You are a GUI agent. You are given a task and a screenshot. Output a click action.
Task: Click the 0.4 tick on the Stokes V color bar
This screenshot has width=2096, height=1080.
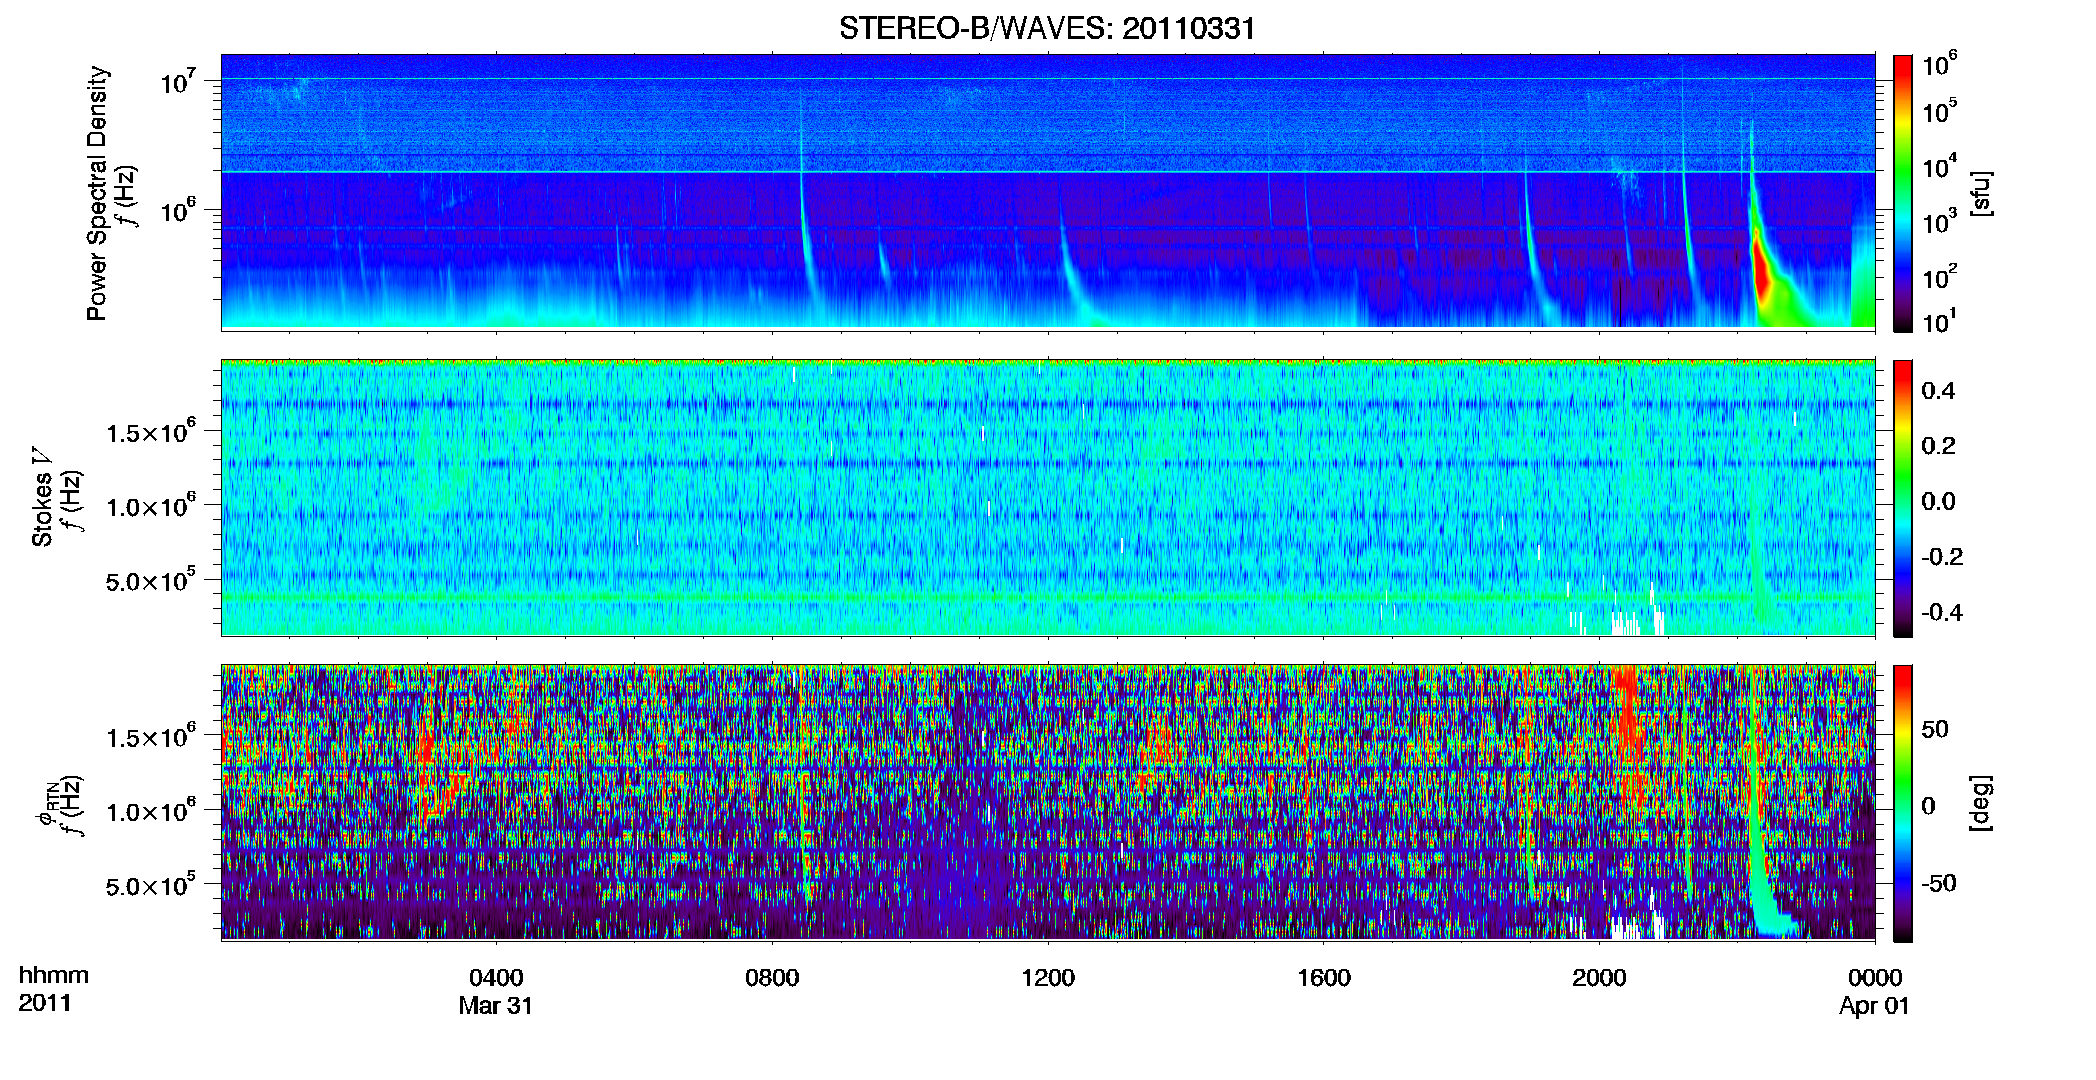click(1938, 391)
